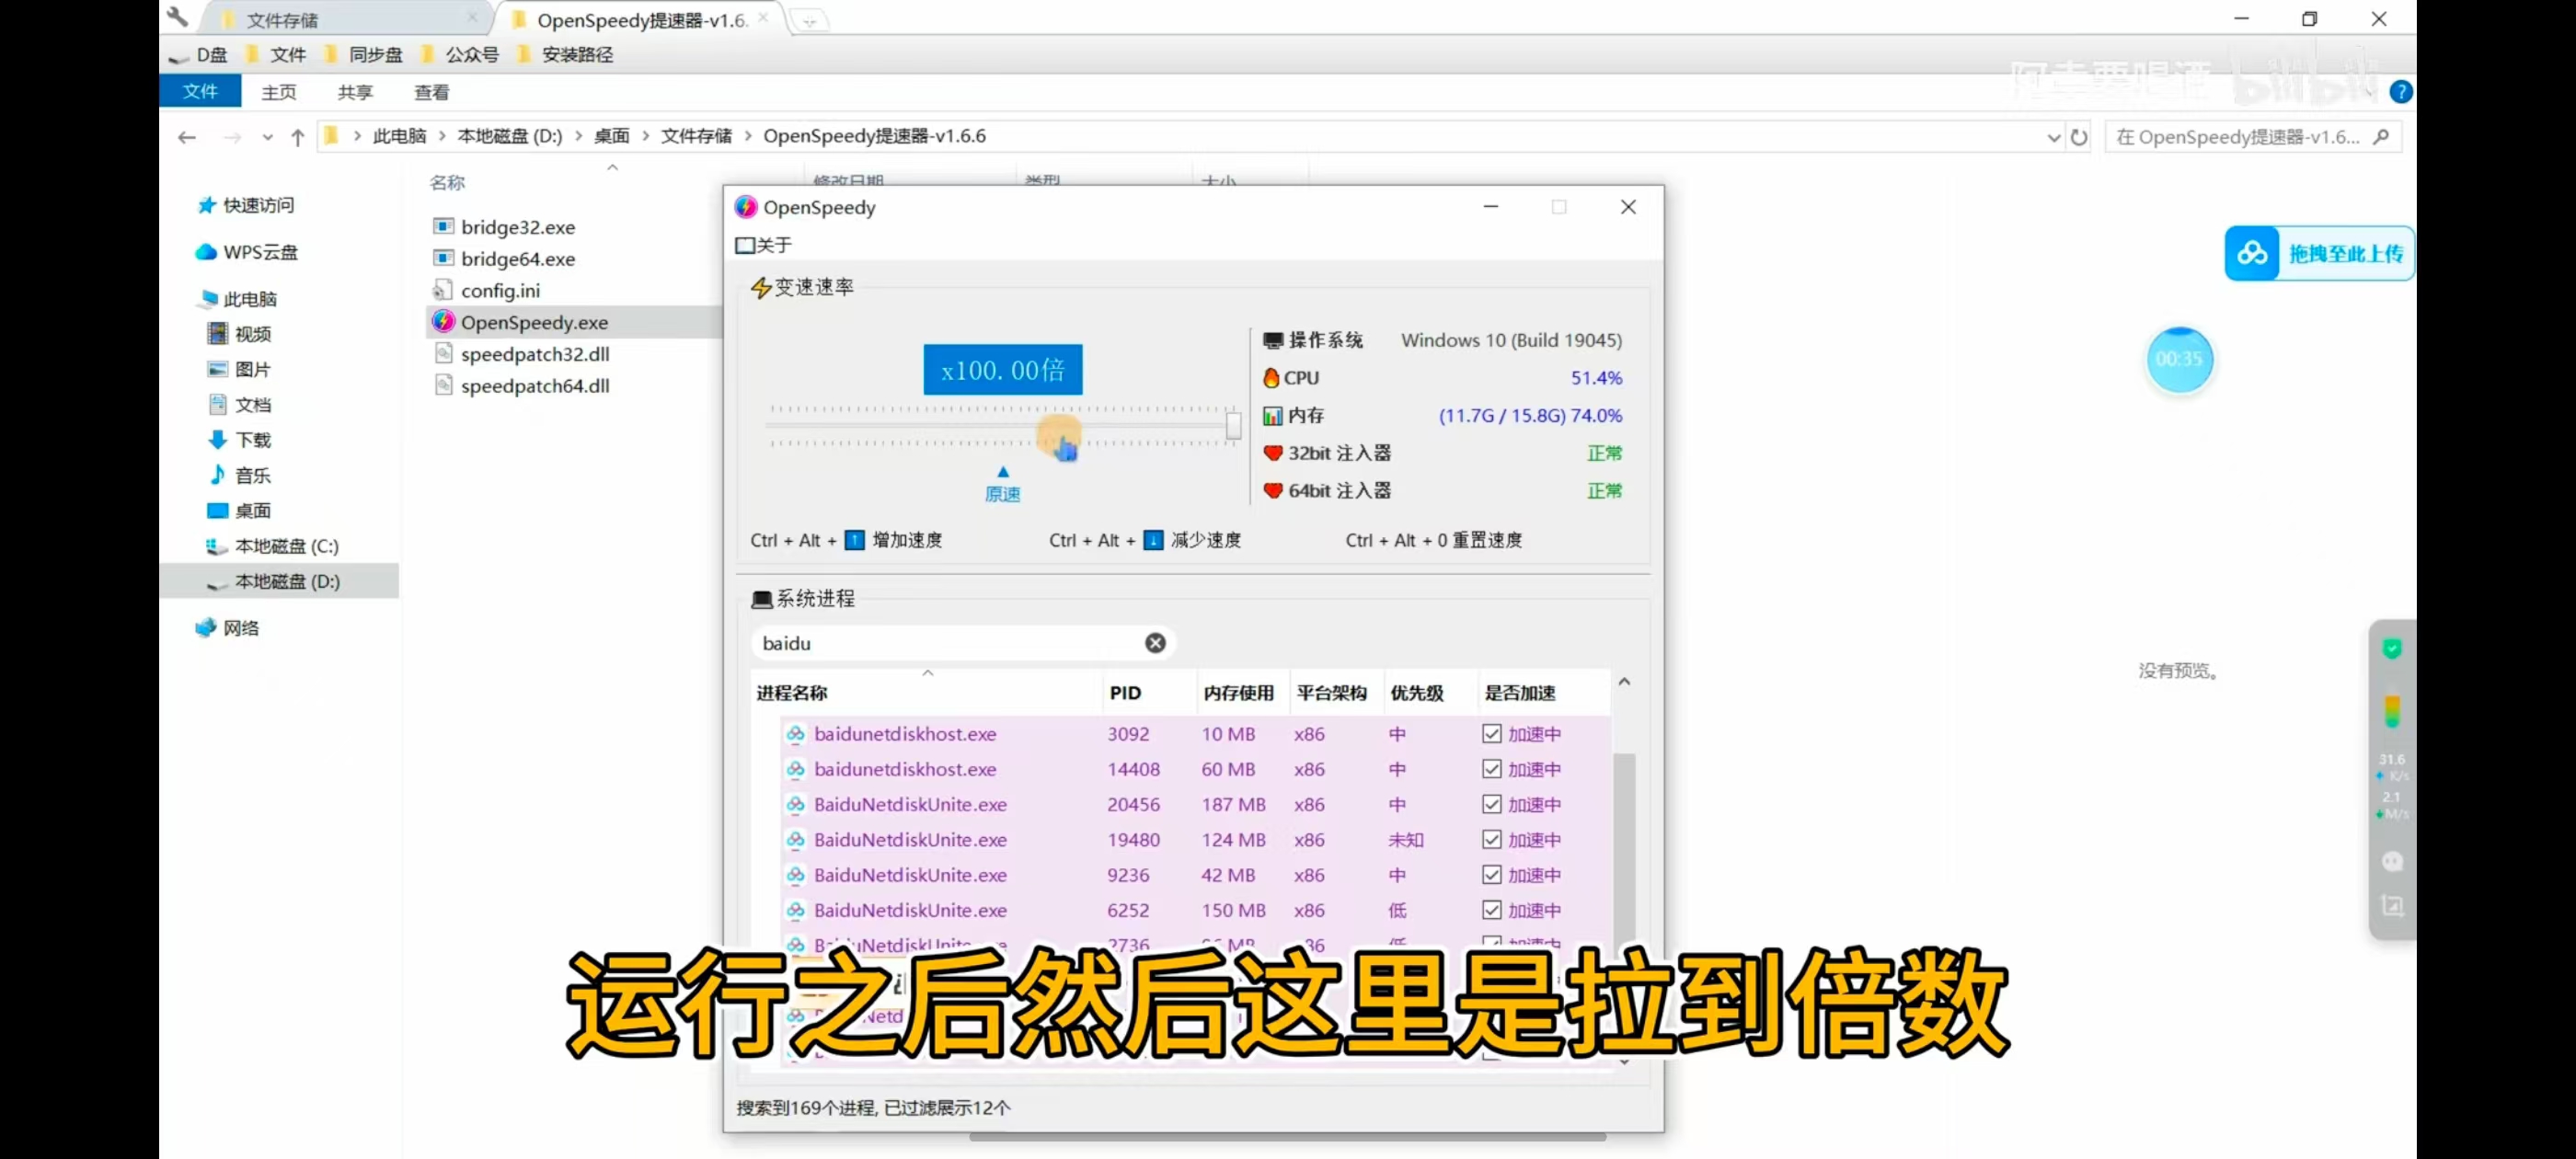
Task: Click the help question mark icon in the ribbon
Action: click(2401, 91)
